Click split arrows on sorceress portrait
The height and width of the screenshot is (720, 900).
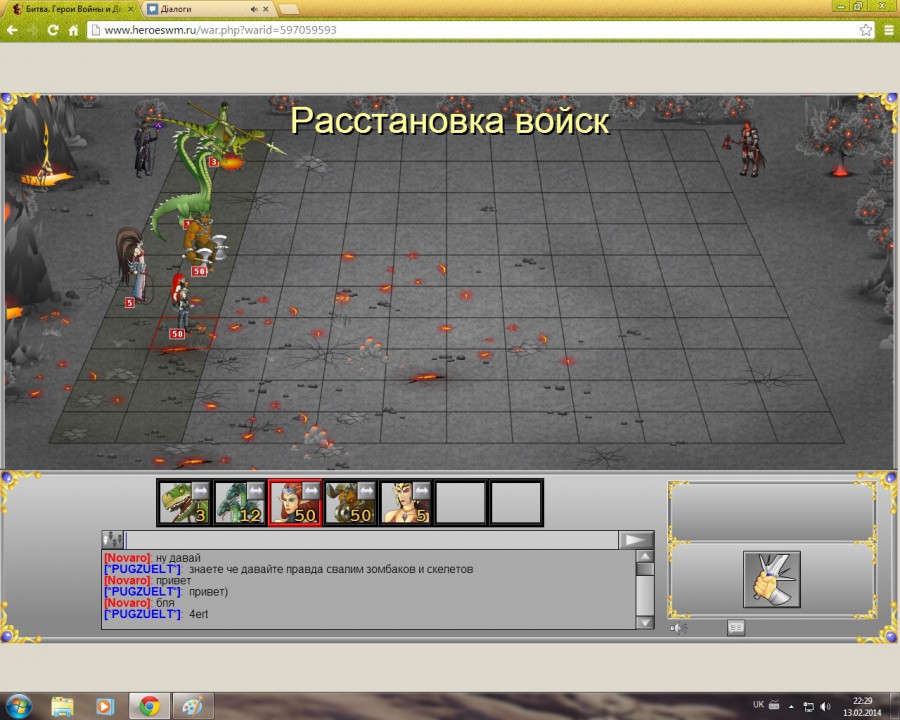[421, 490]
